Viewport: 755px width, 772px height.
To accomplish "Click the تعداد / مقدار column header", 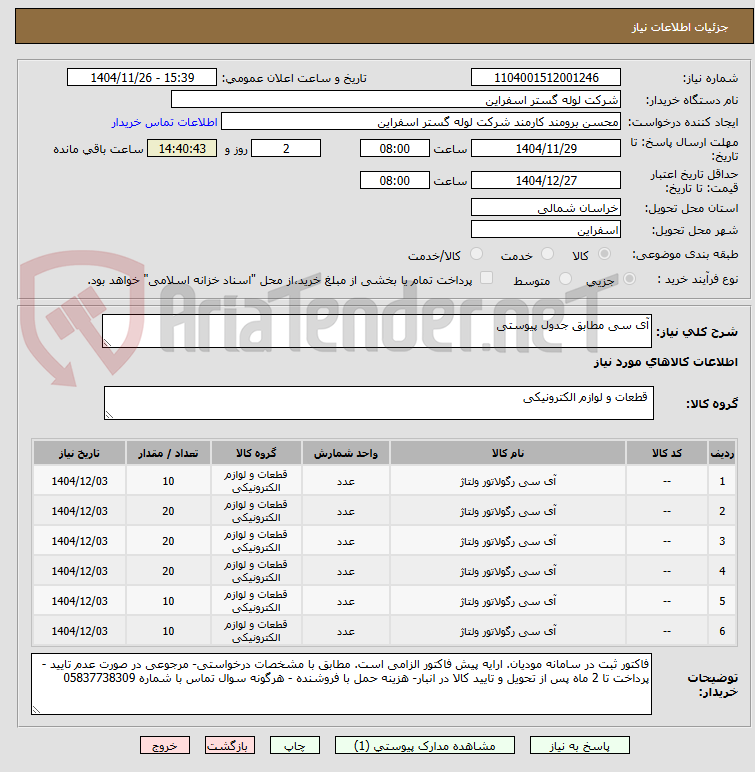I will coord(168,453).
